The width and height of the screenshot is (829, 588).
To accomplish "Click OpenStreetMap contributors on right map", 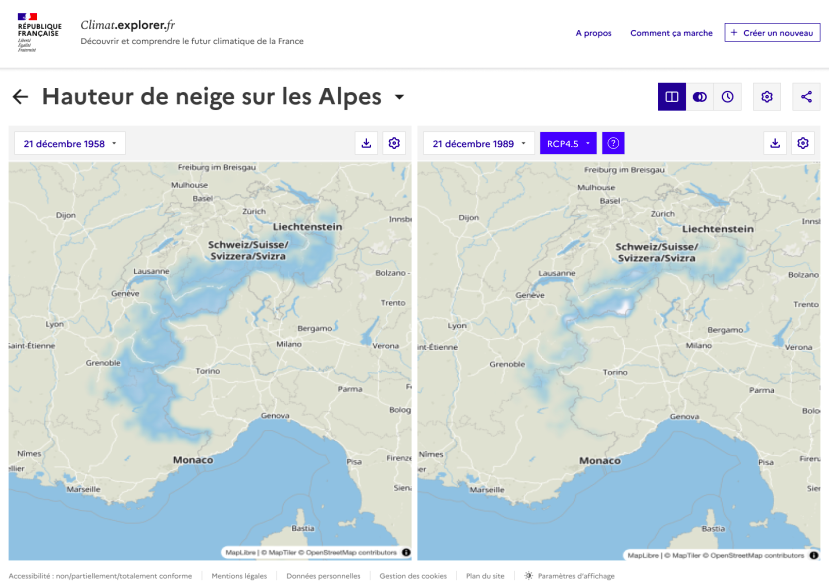I will pyautogui.click(x=757, y=555).
